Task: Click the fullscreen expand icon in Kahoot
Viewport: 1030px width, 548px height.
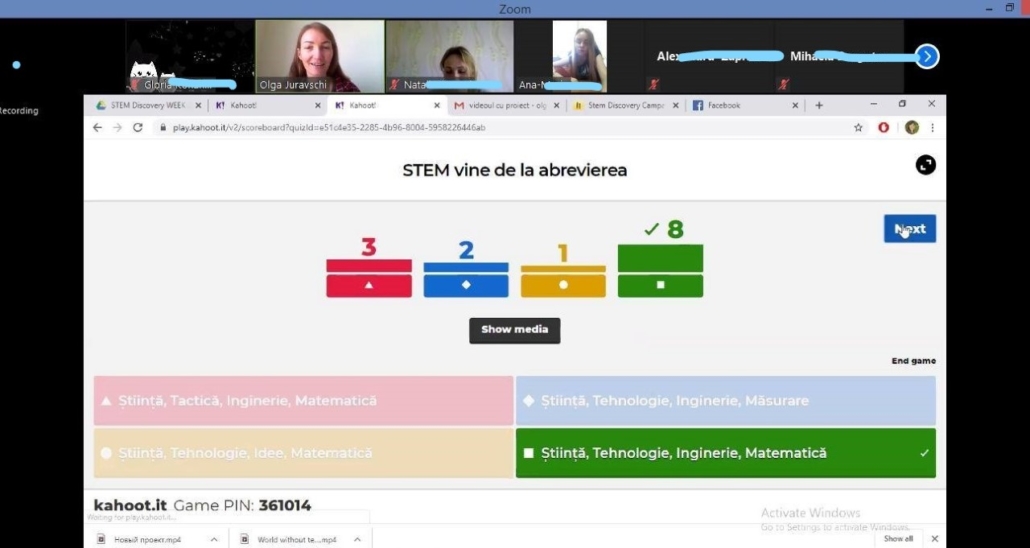Action: pyautogui.click(x=925, y=165)
